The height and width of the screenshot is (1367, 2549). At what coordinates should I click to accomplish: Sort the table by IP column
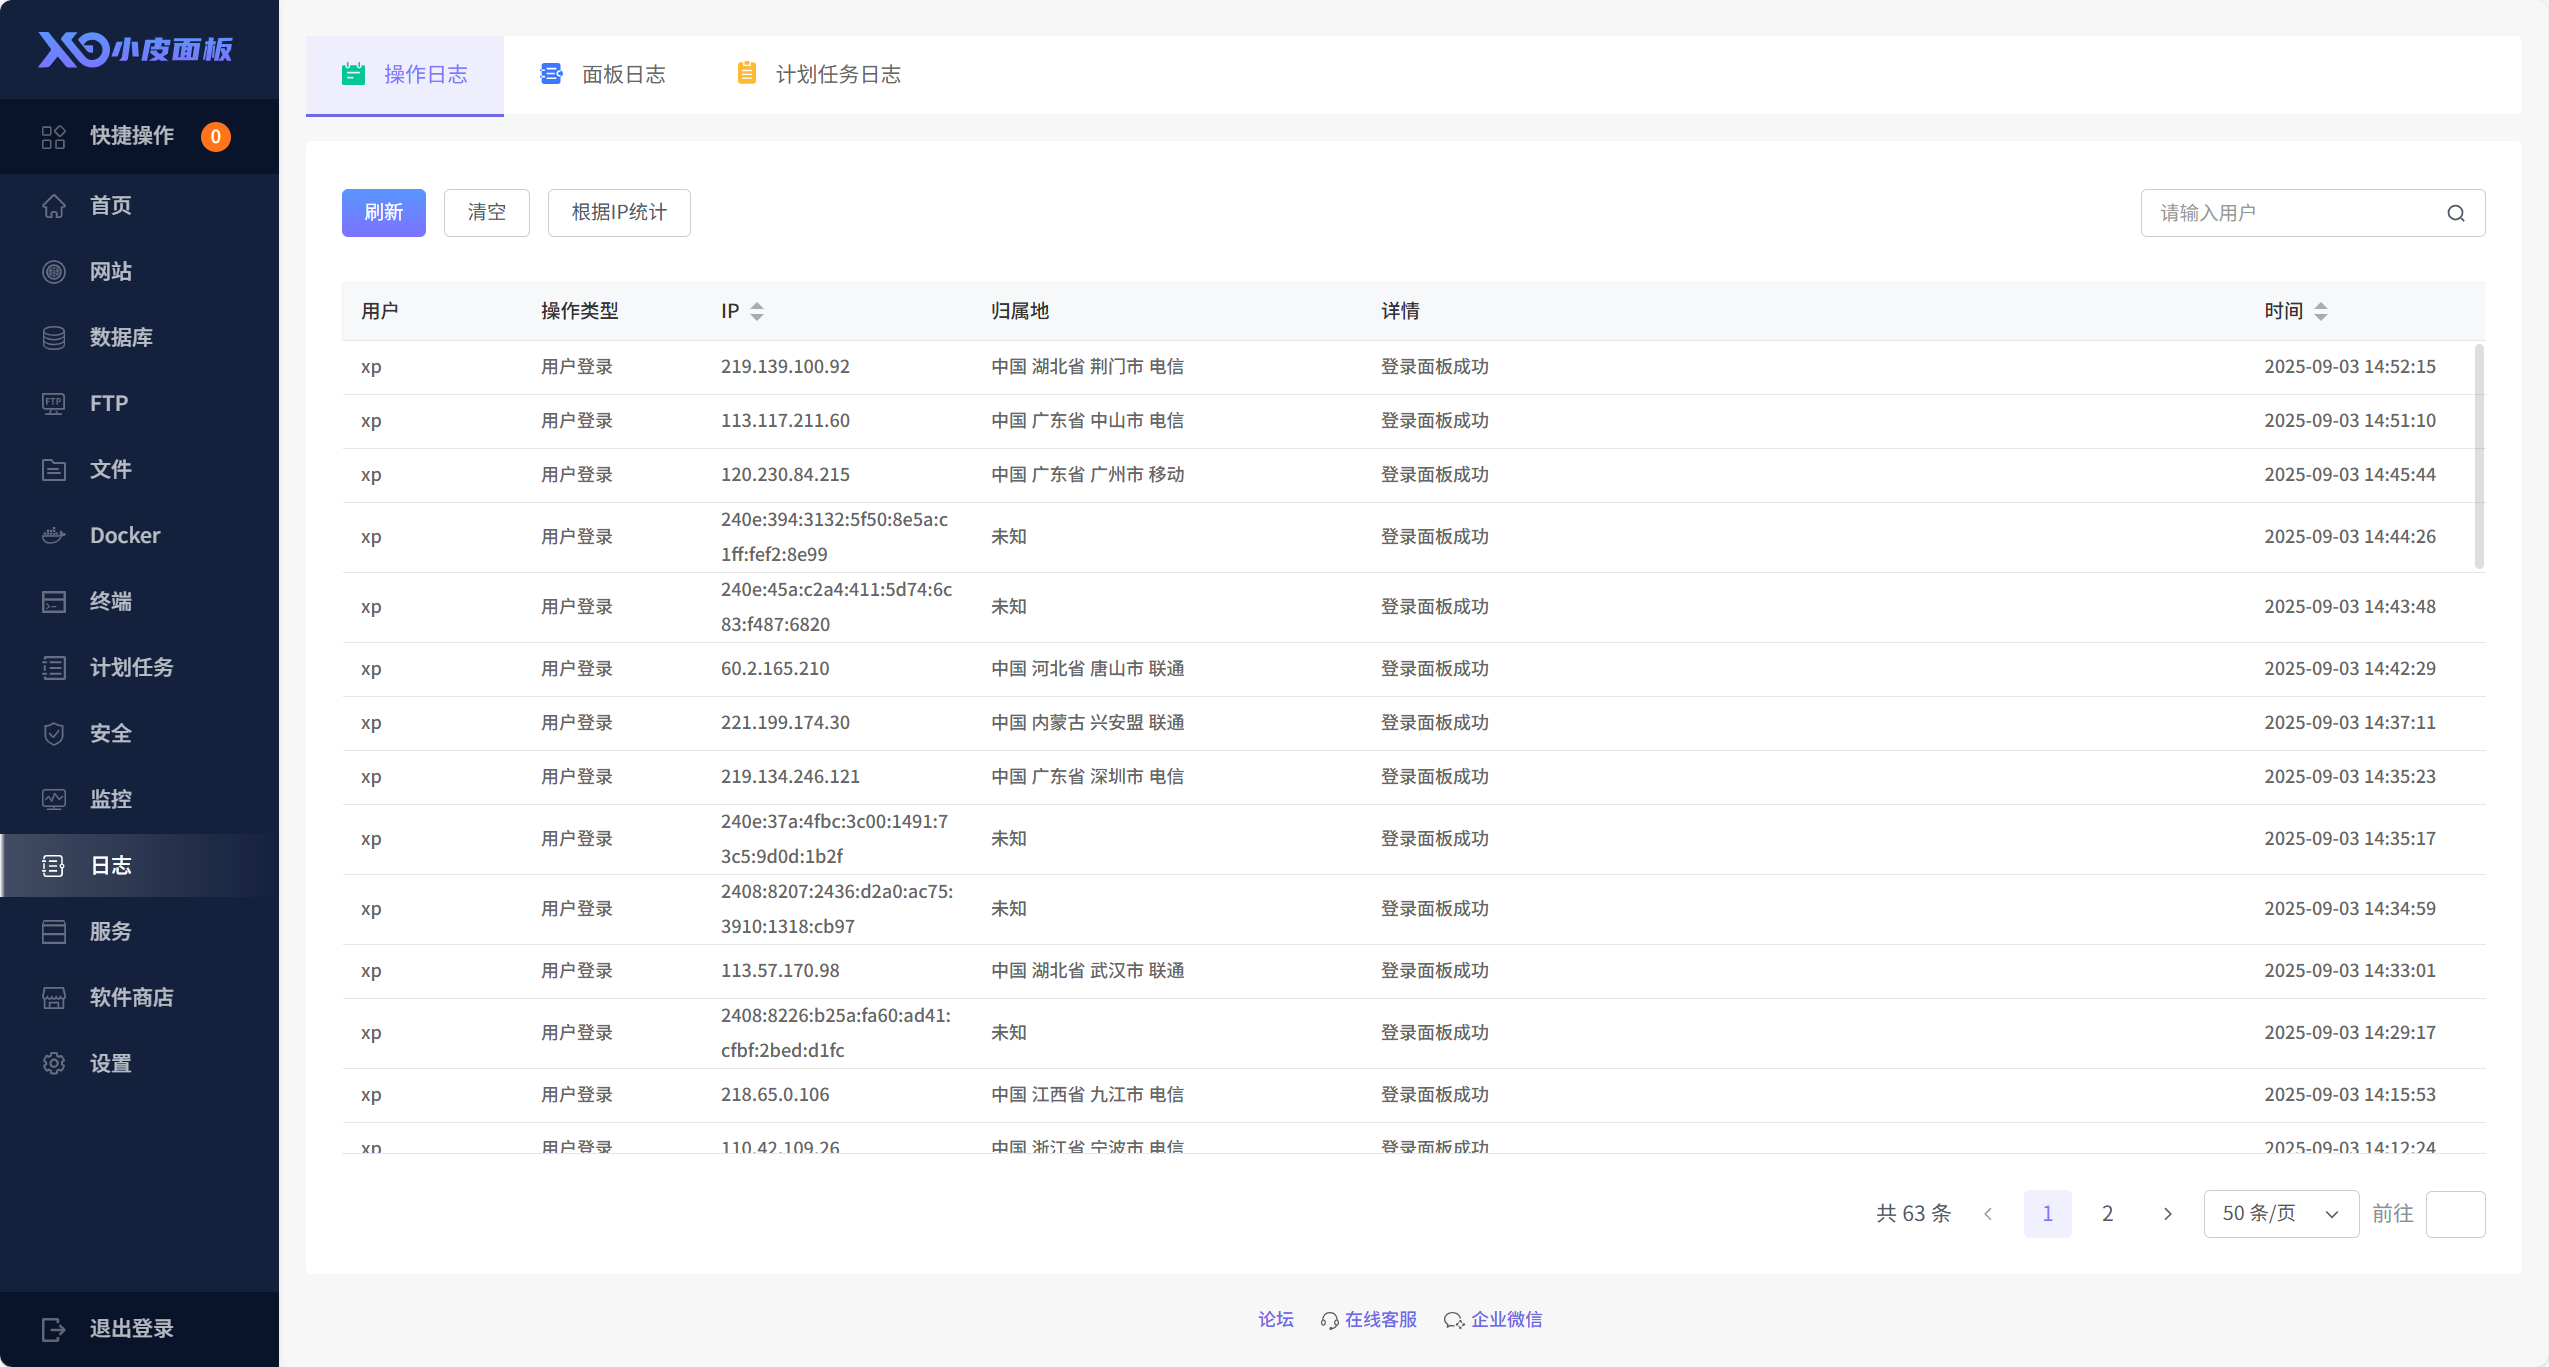point(757,311)
